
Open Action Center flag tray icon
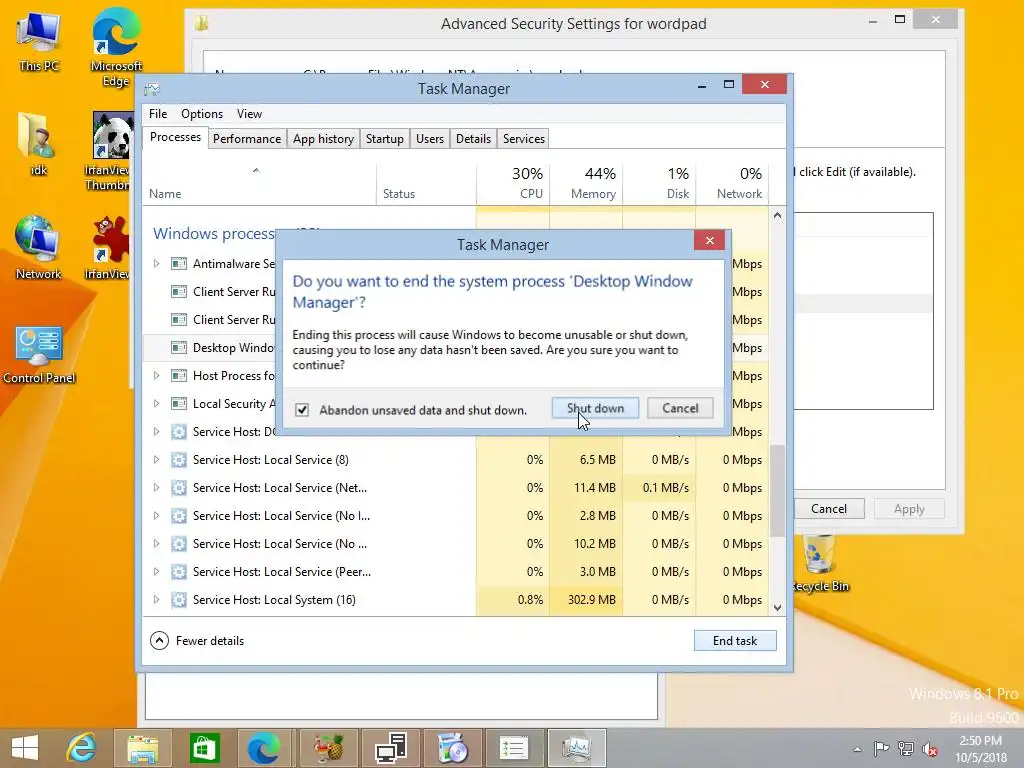click(x=881, y=748)
